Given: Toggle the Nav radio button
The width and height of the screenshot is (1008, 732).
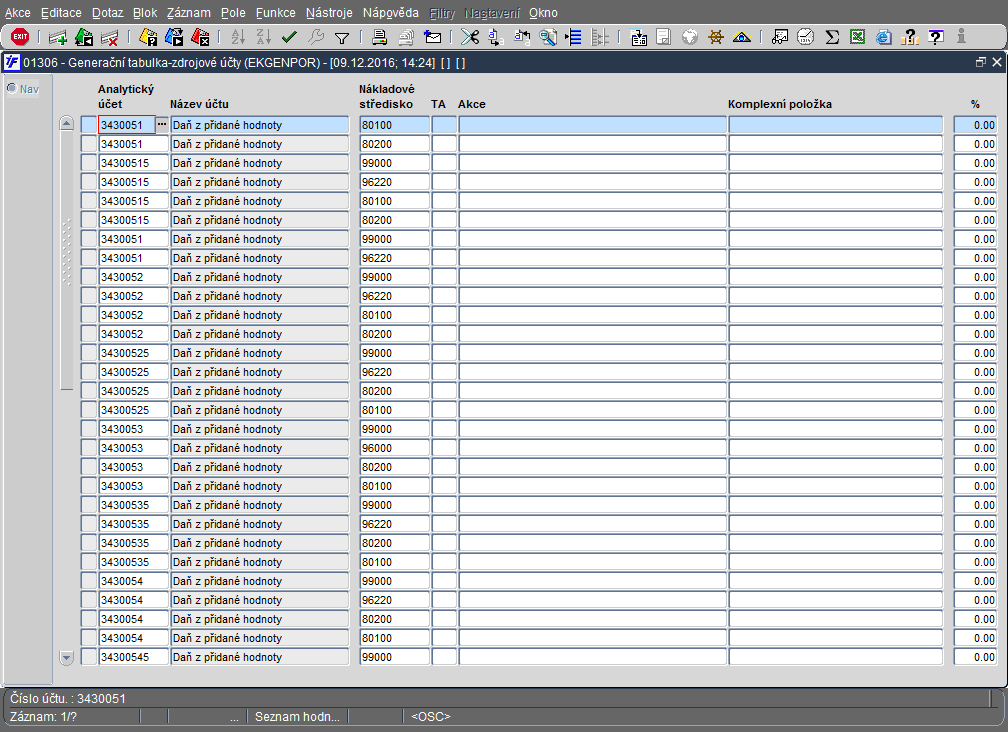Looking at the screenshot, I should (12, 88).
